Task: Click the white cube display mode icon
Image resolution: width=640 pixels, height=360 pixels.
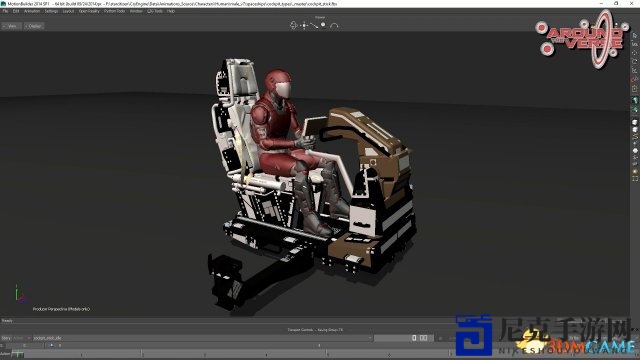Action: (635, 122)
